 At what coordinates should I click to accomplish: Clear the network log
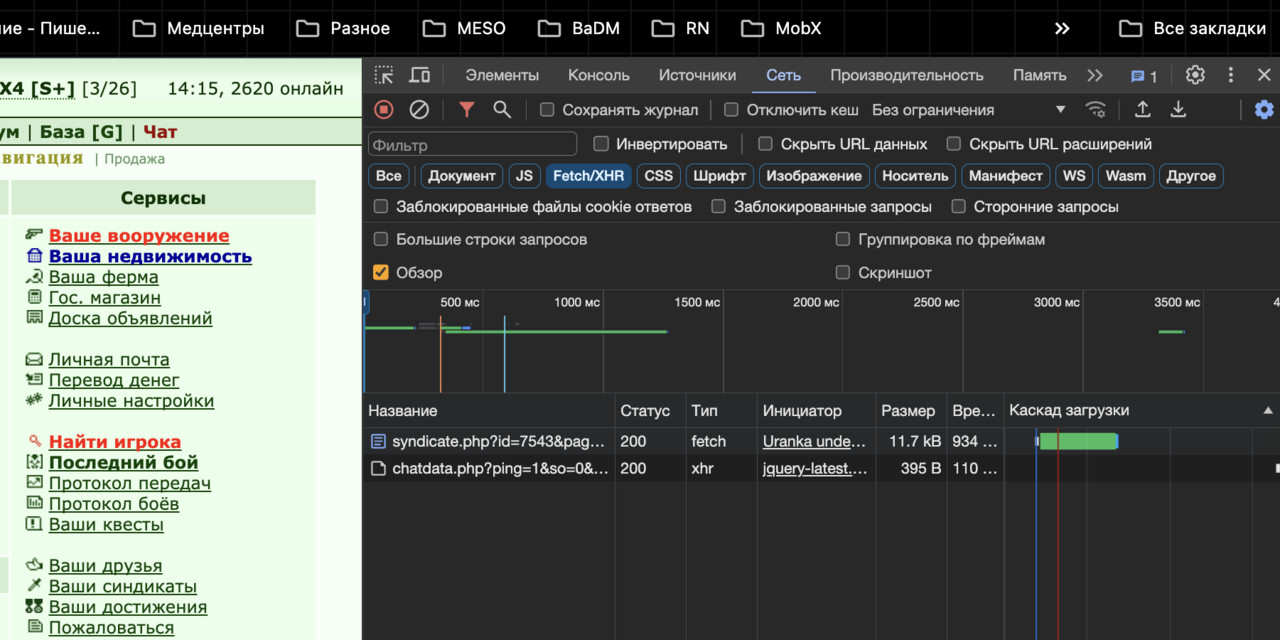pyautogui.click(x=420, y=109)
